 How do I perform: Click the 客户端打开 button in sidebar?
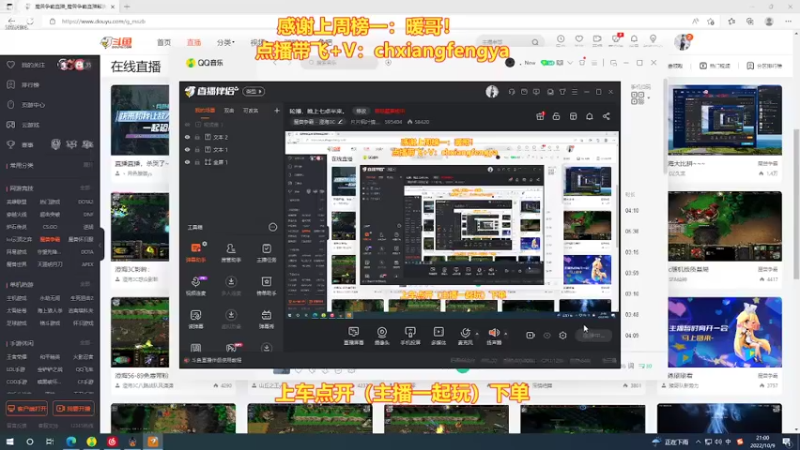point(27,409)
